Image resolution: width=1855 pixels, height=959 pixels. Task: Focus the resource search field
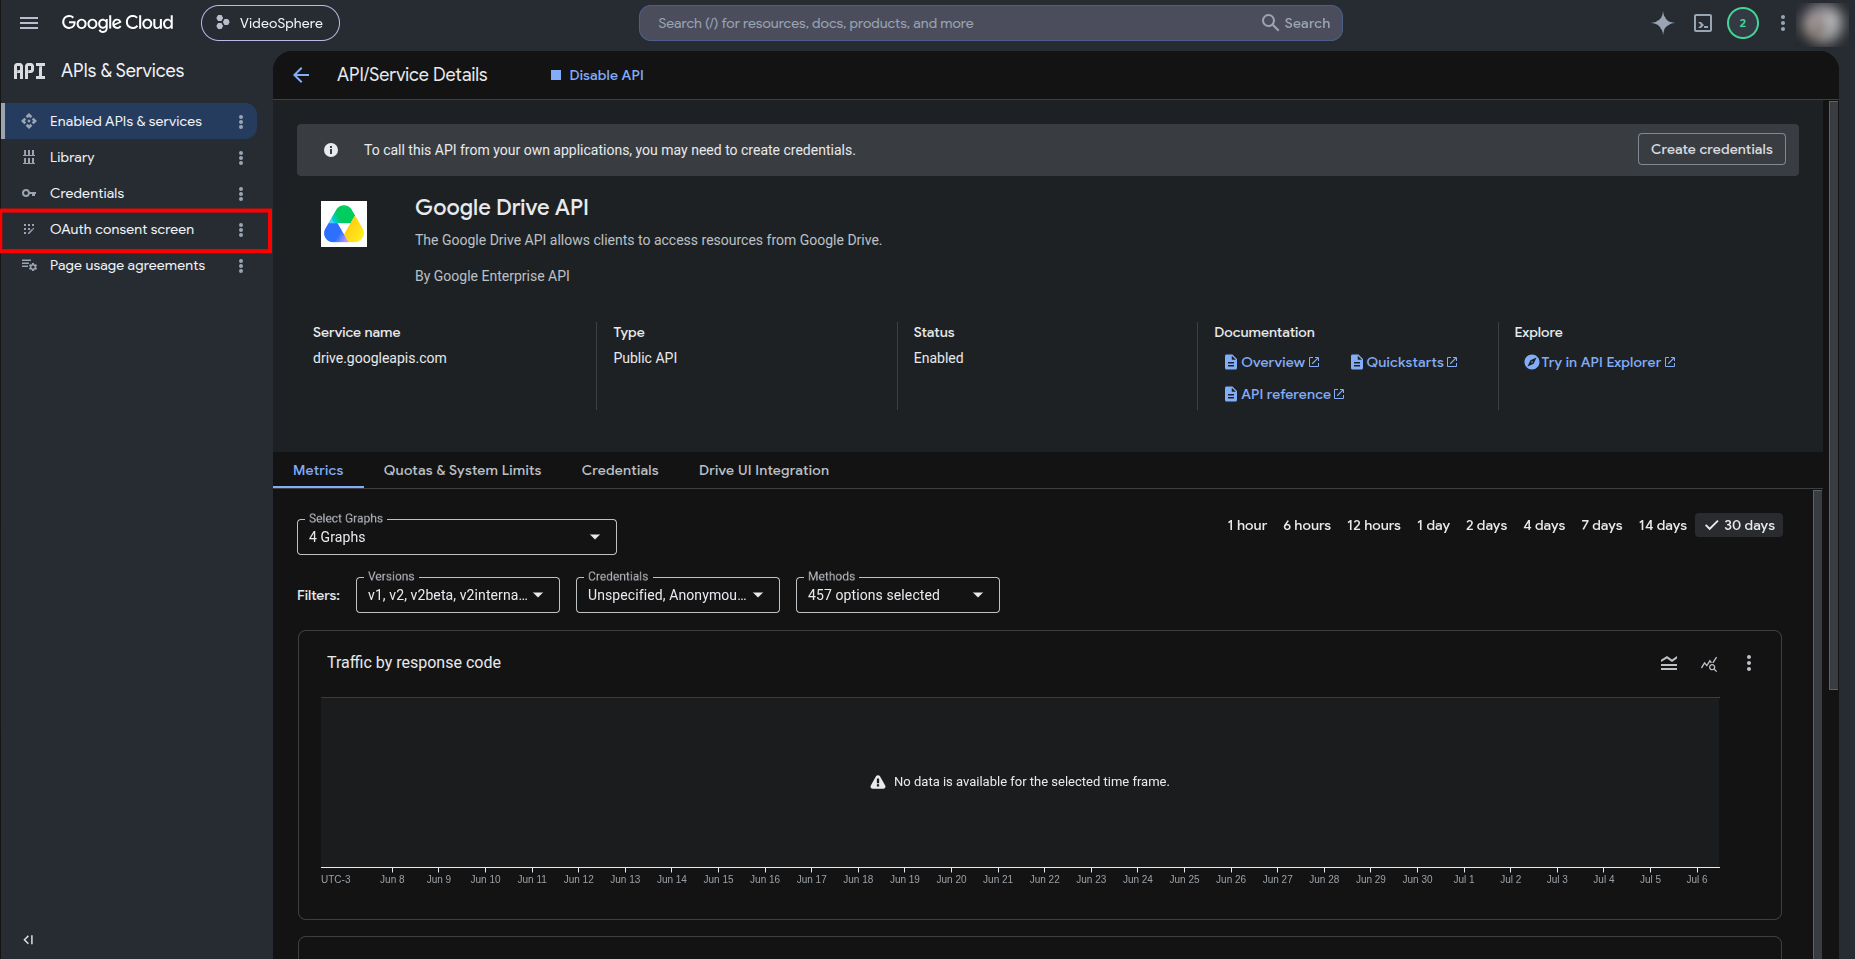pos(950,23)
